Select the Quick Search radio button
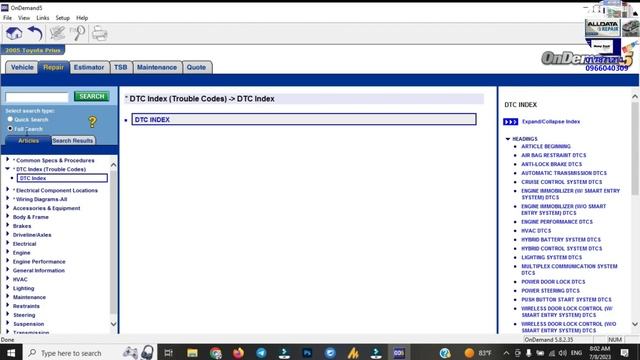The height and width of the screenshot is (360, 640). 10,119
